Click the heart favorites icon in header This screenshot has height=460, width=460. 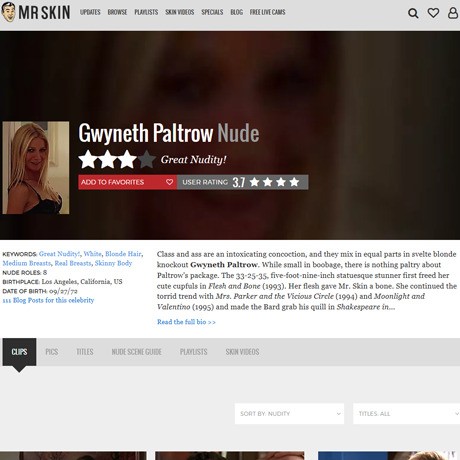pos(433,13)
